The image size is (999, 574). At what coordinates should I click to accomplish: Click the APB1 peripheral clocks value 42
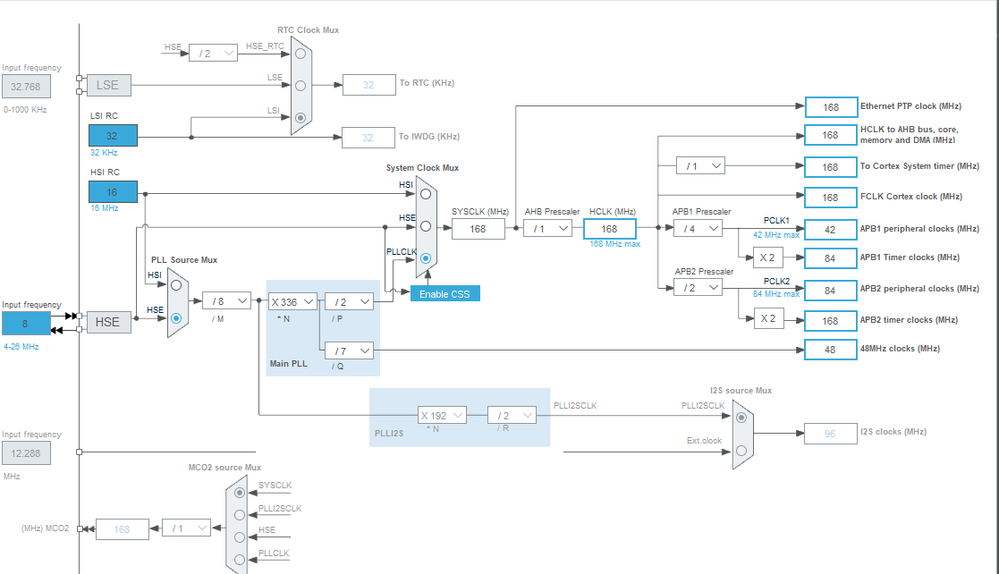831,229
